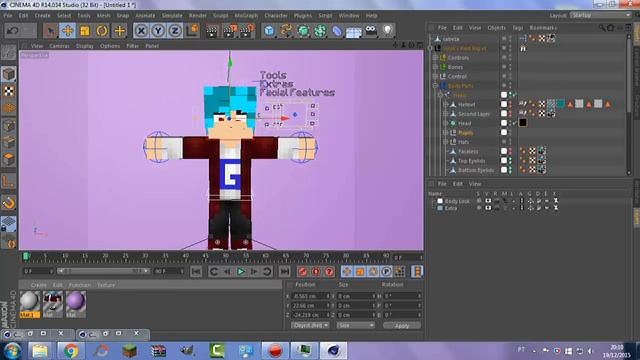Screen dimensions: 640x360
Task: Toggle Bottom Eyelids layer box
Action: pos(504,170)
